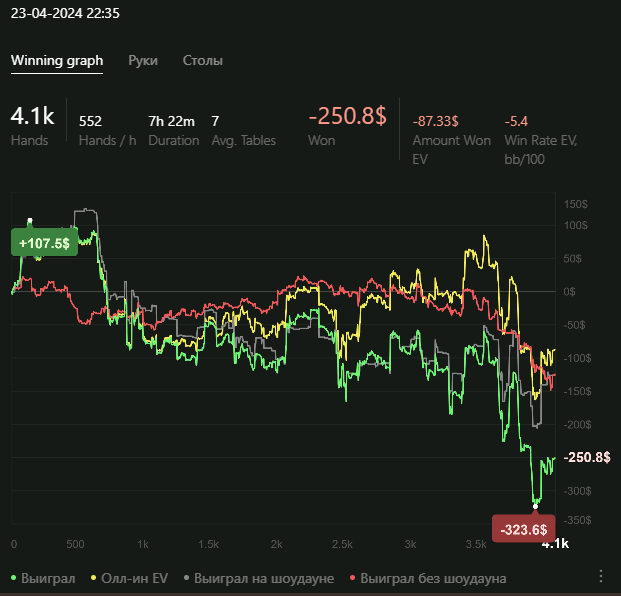
Task: Click the white peak point above +107.5$
Action: click(x=30, y=220)
